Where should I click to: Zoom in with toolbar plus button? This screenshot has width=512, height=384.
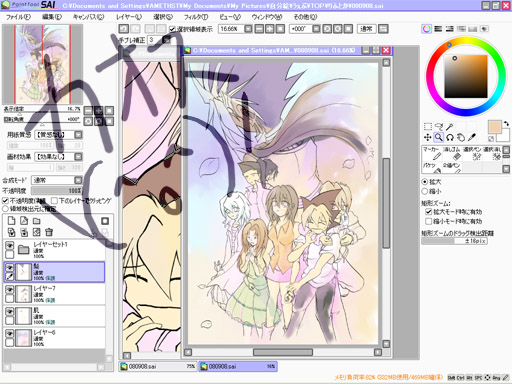click(269, 29)
